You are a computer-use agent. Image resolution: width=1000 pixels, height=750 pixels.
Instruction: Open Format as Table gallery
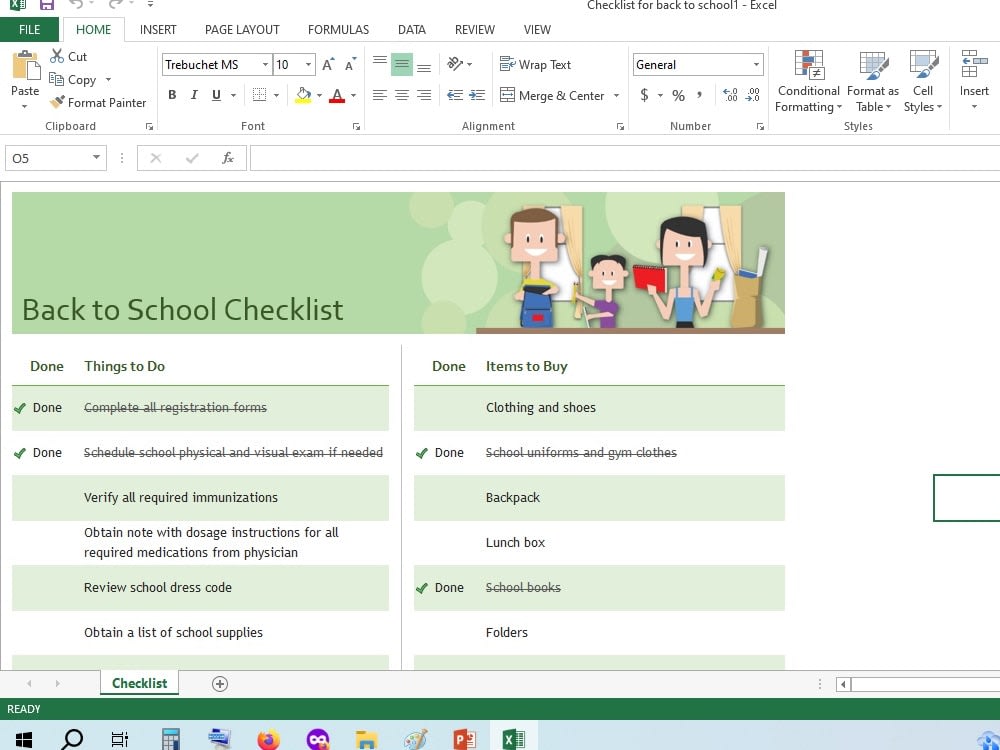point(873,82)
